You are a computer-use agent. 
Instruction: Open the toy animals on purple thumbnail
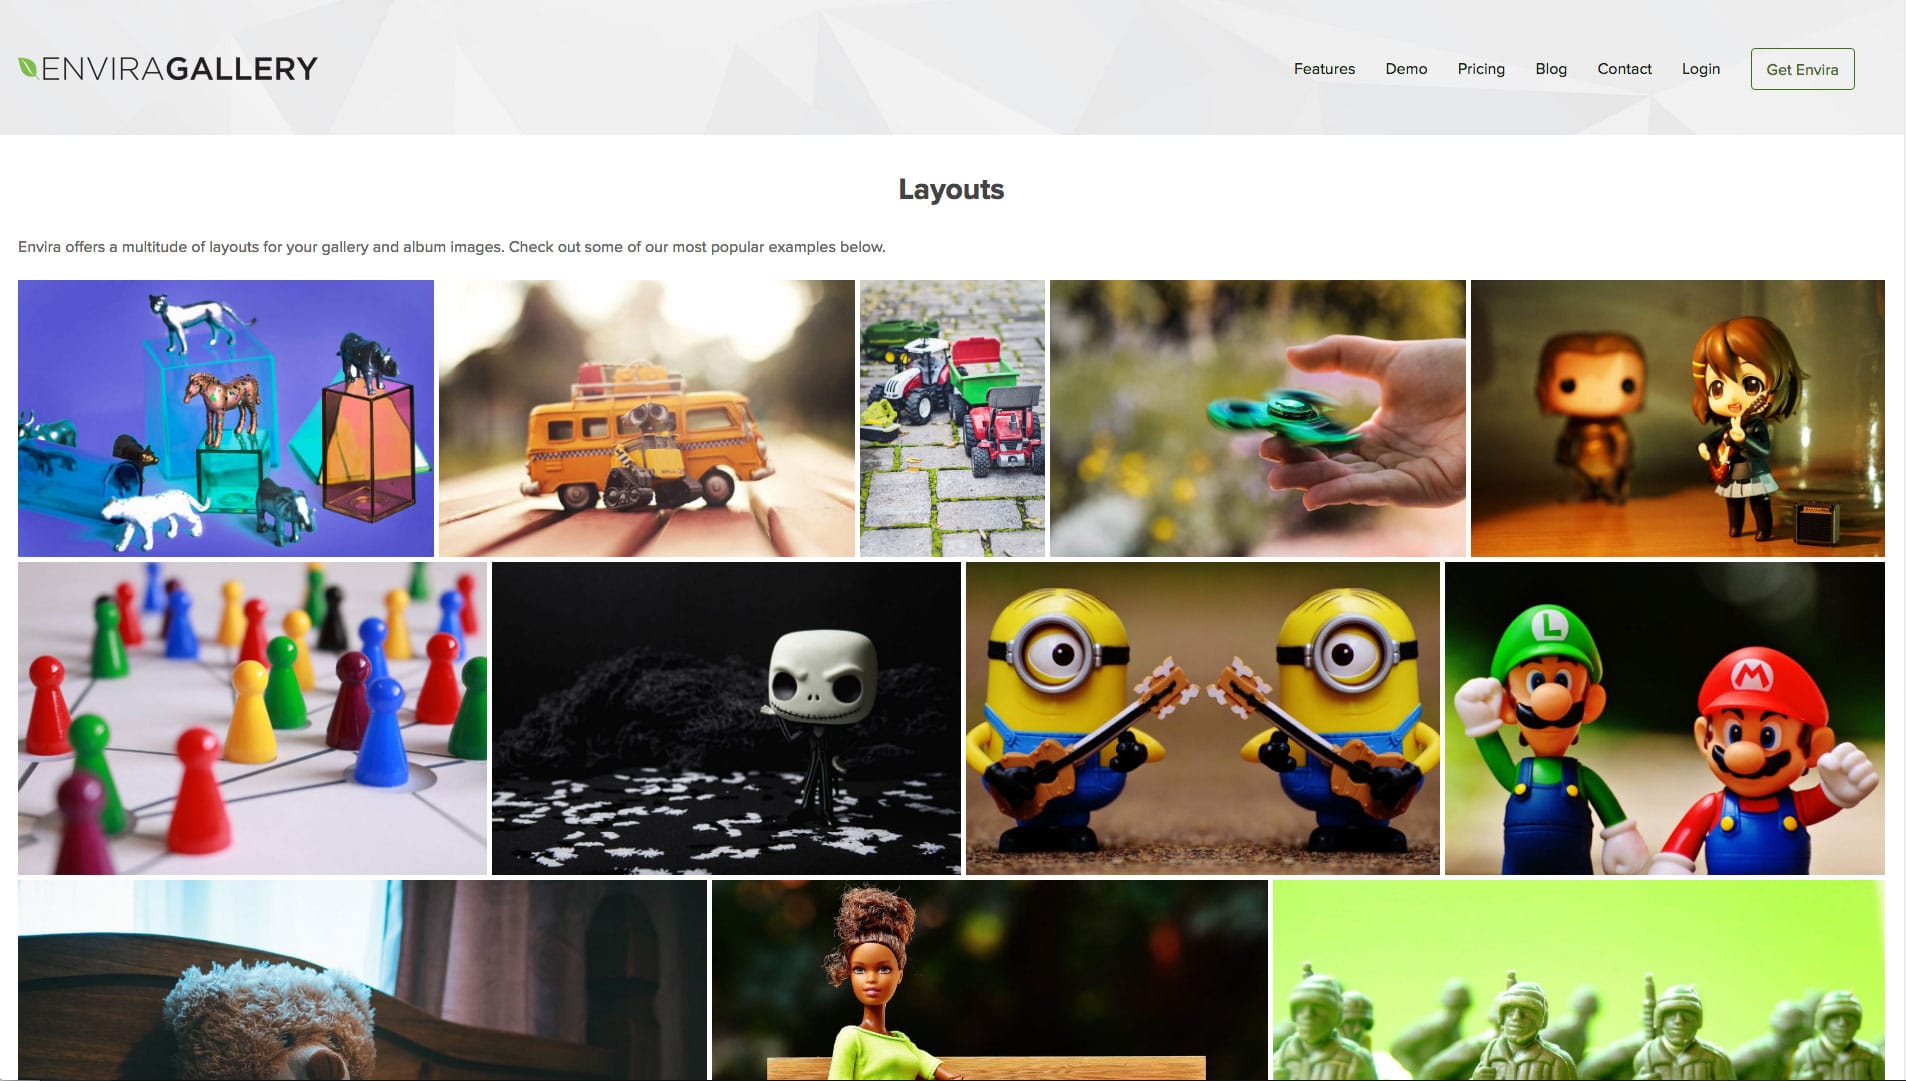click(226, 418)
